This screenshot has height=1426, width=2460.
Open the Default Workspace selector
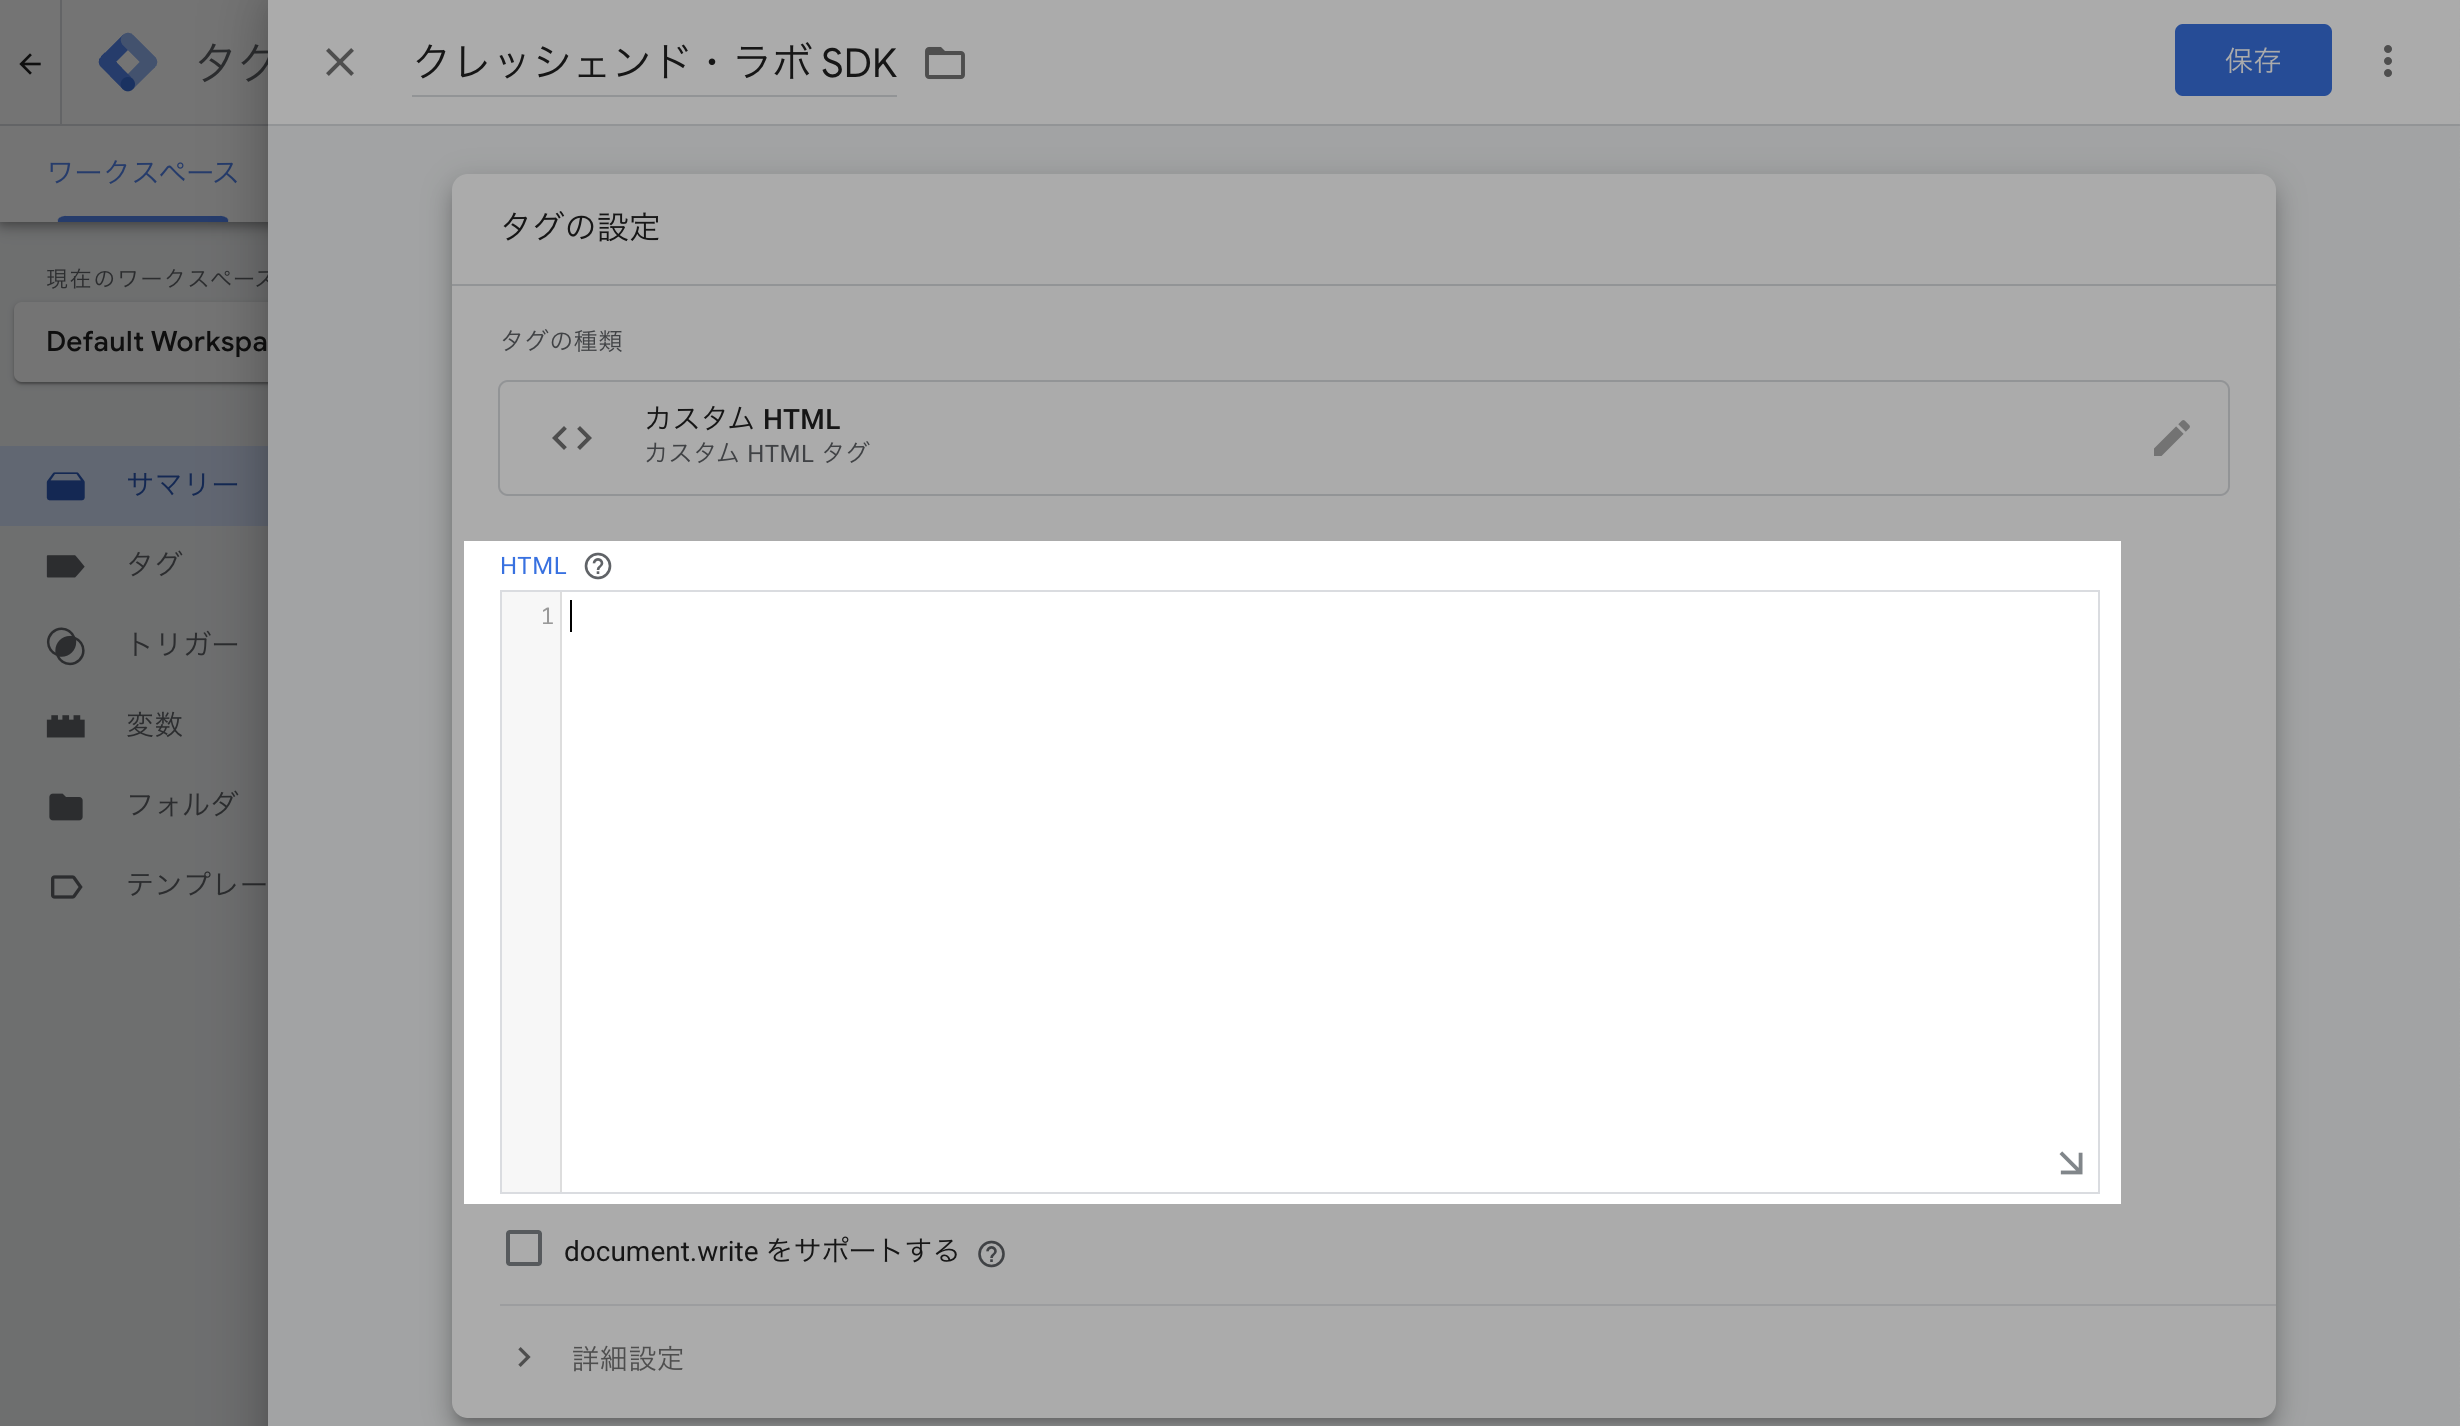point(141,342)
